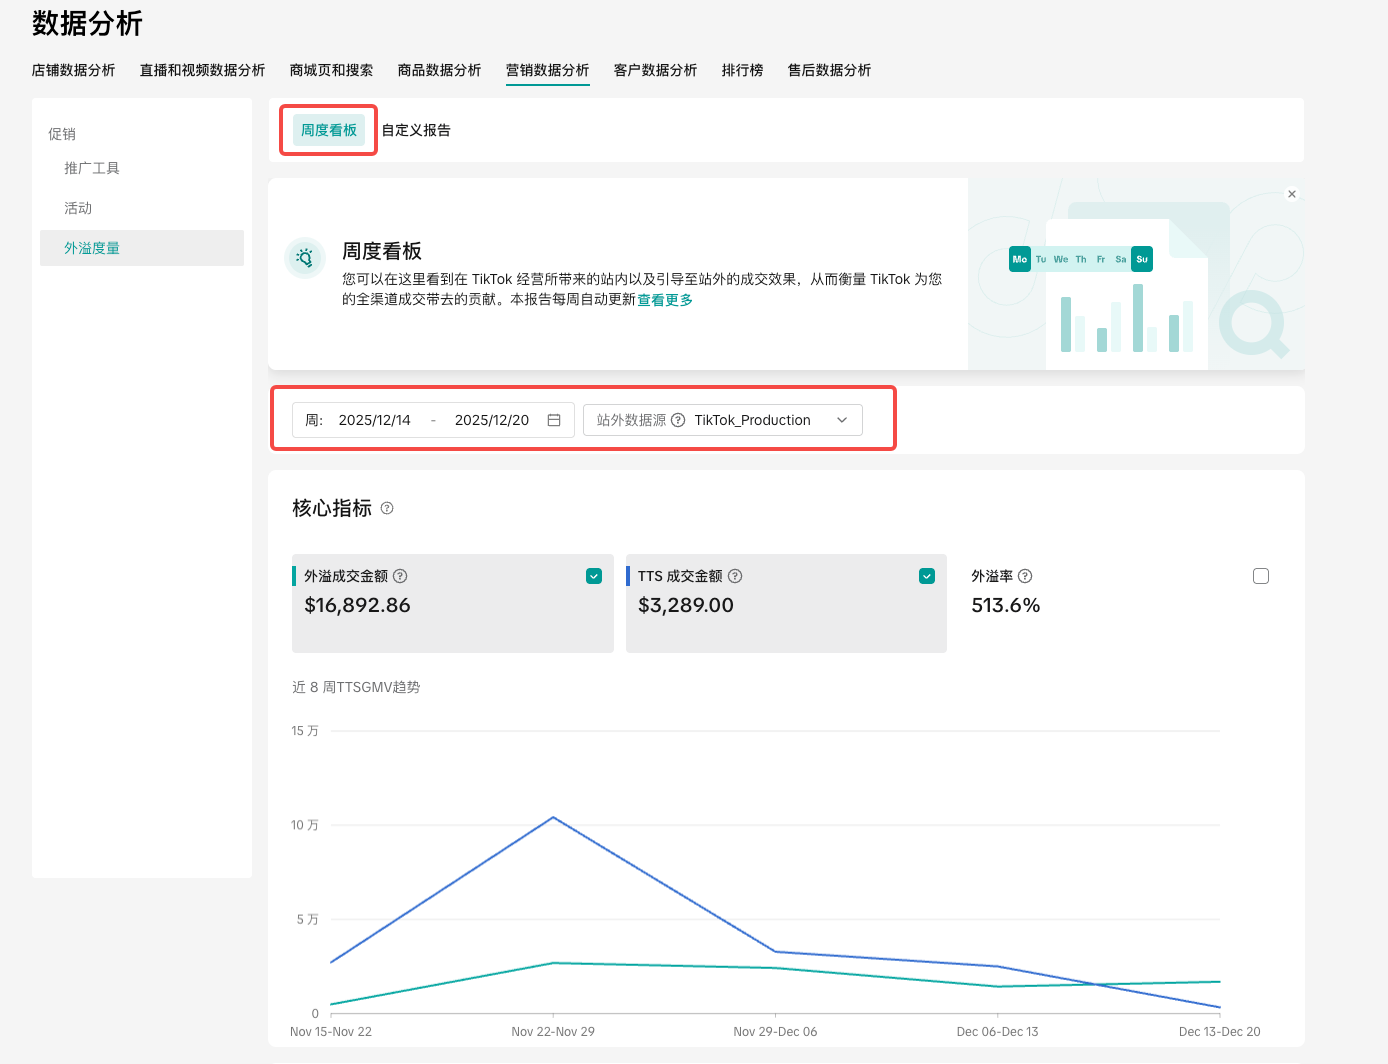Switch to 自定义报告 tab
Viewport: 1388px width, 1064px height.
pyautogui.click(x=416, y=130)
